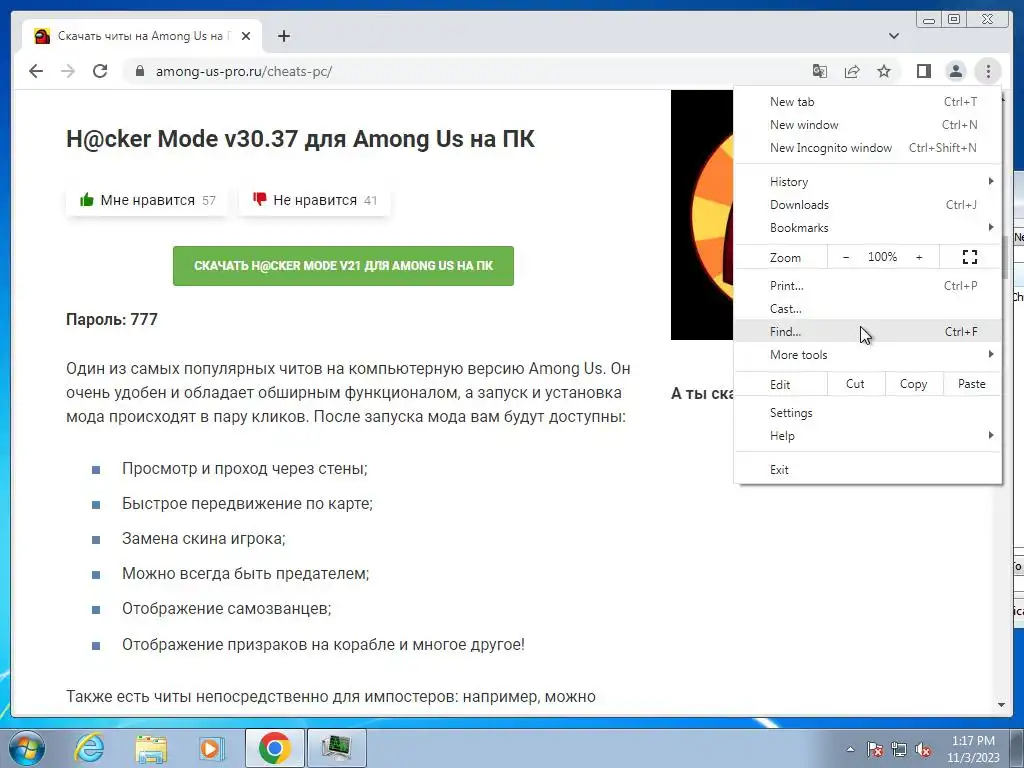Screen dimensions: 1024x768
Task: Expand the More tools submenu
Action: pos(868,355)
